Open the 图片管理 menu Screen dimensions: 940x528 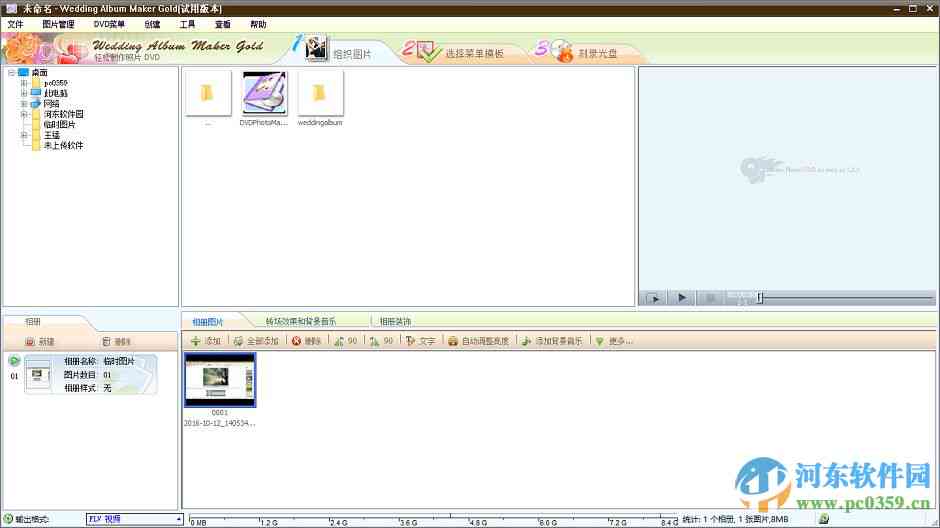pyautogui.click(x=58, y=25)
